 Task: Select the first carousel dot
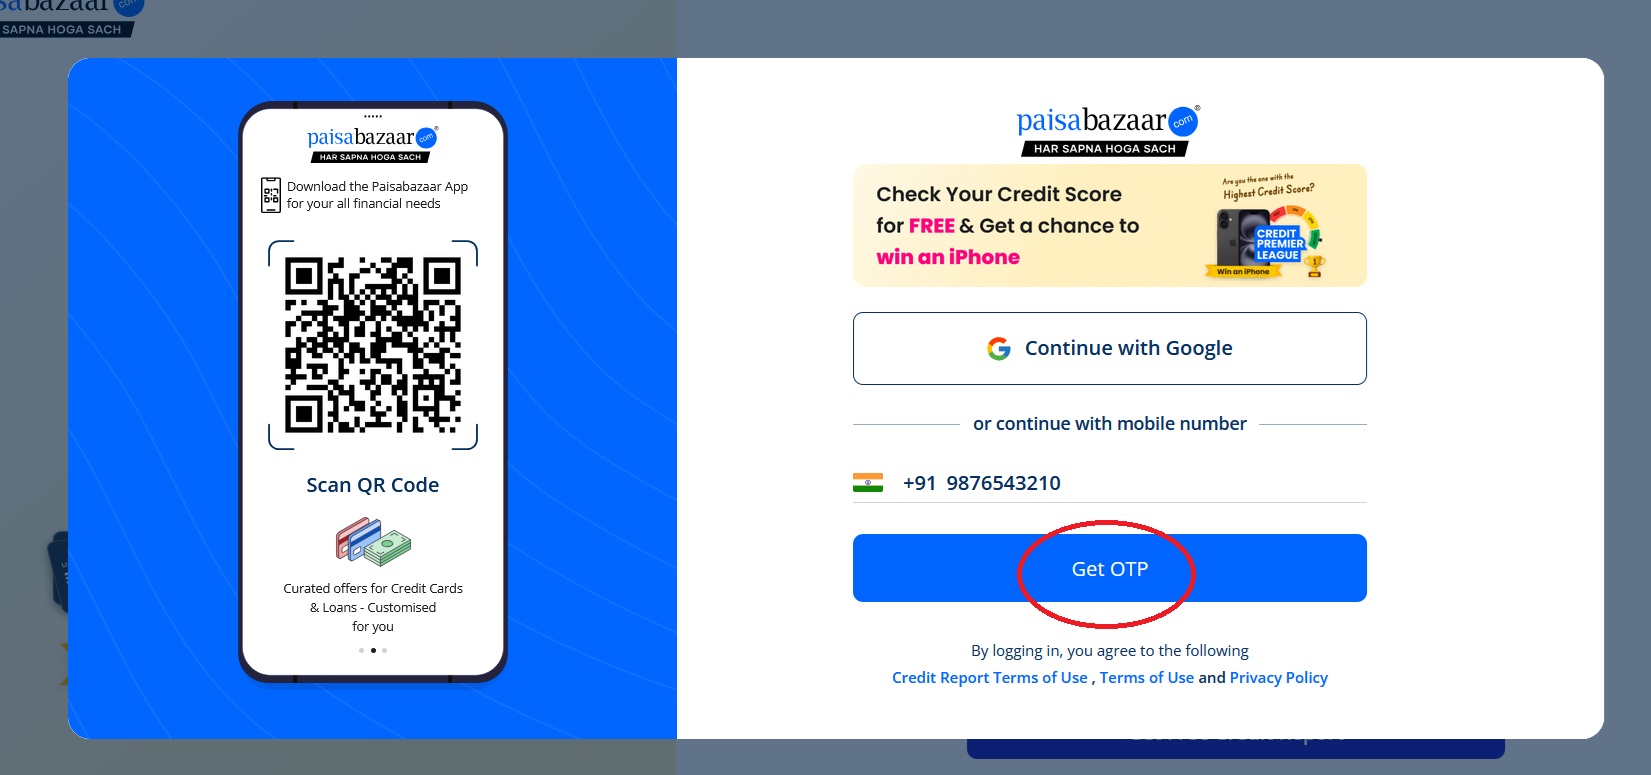361,650
